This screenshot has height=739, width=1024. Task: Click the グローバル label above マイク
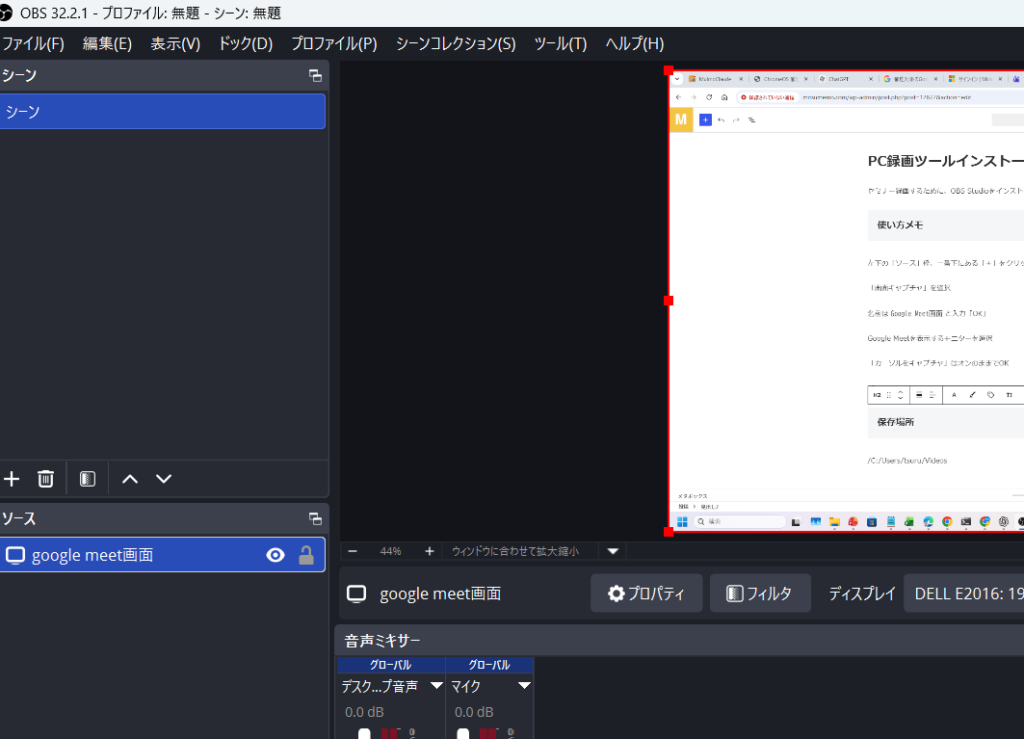489,665
